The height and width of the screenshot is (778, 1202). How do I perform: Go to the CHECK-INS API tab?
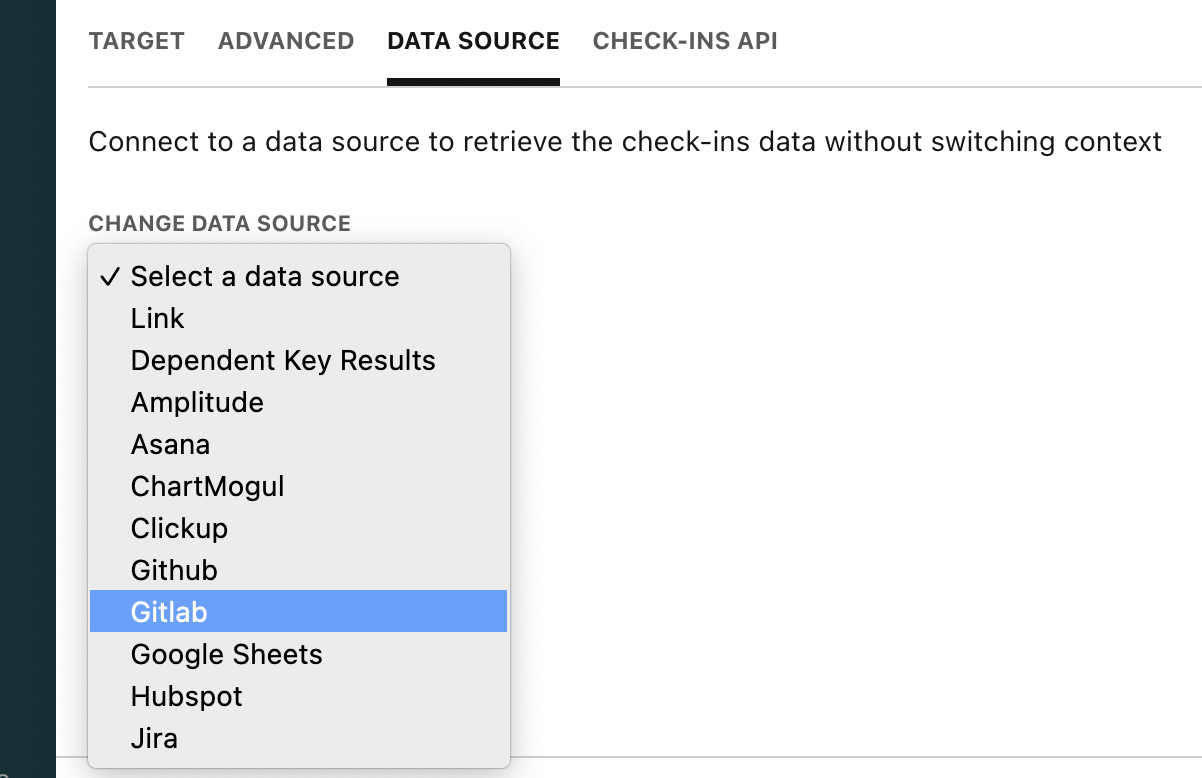(x=685, y=41)
